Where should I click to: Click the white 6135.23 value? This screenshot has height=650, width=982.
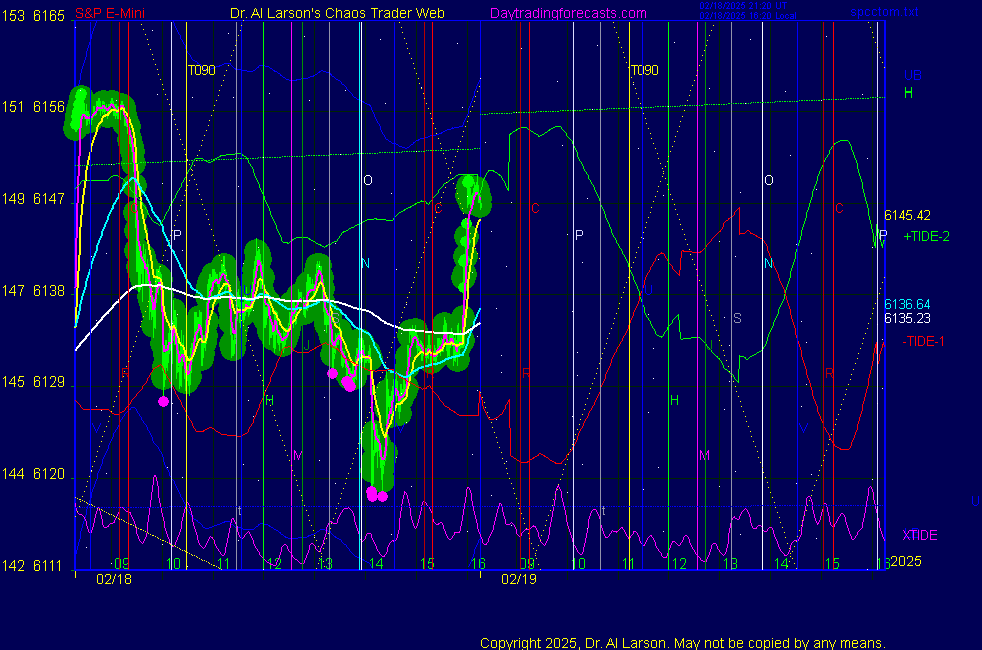pos(907,318)
